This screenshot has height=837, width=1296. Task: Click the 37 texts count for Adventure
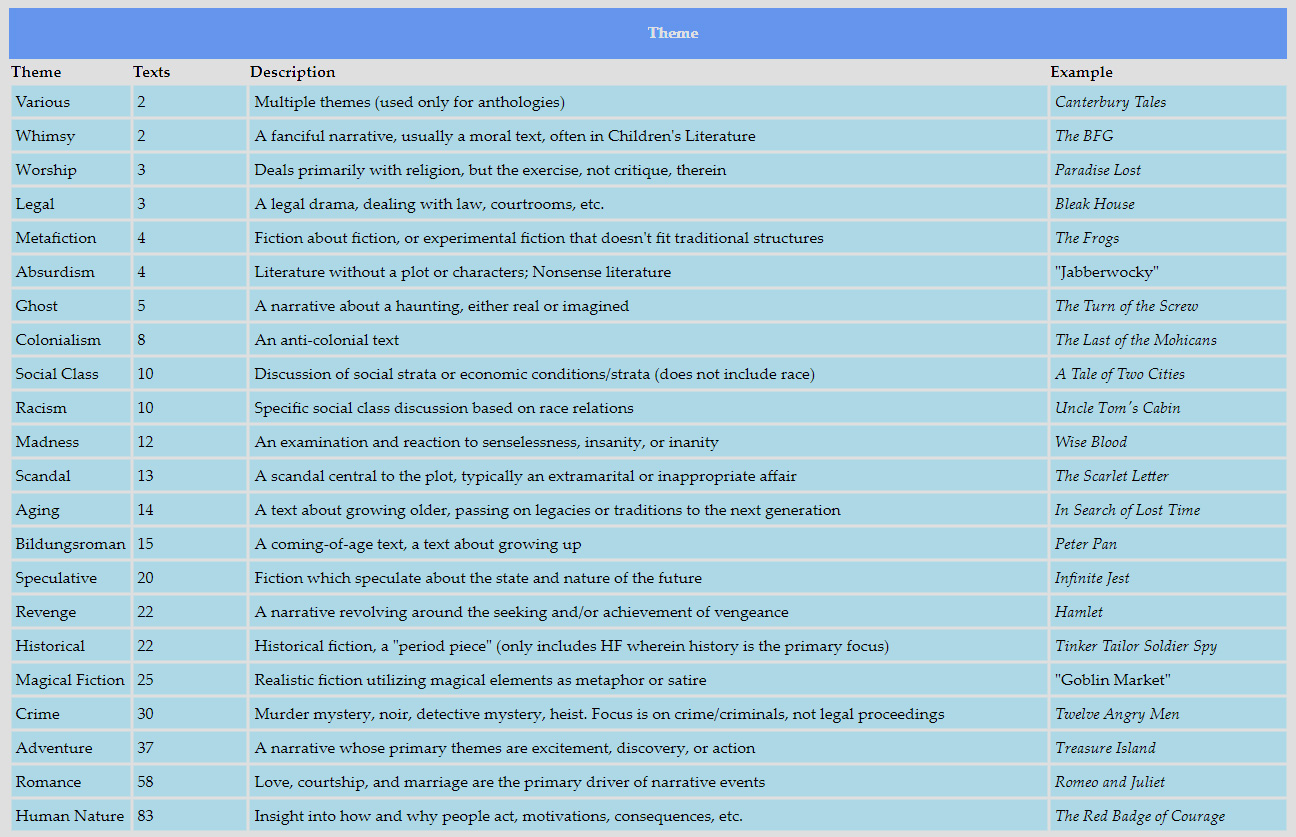146,748
